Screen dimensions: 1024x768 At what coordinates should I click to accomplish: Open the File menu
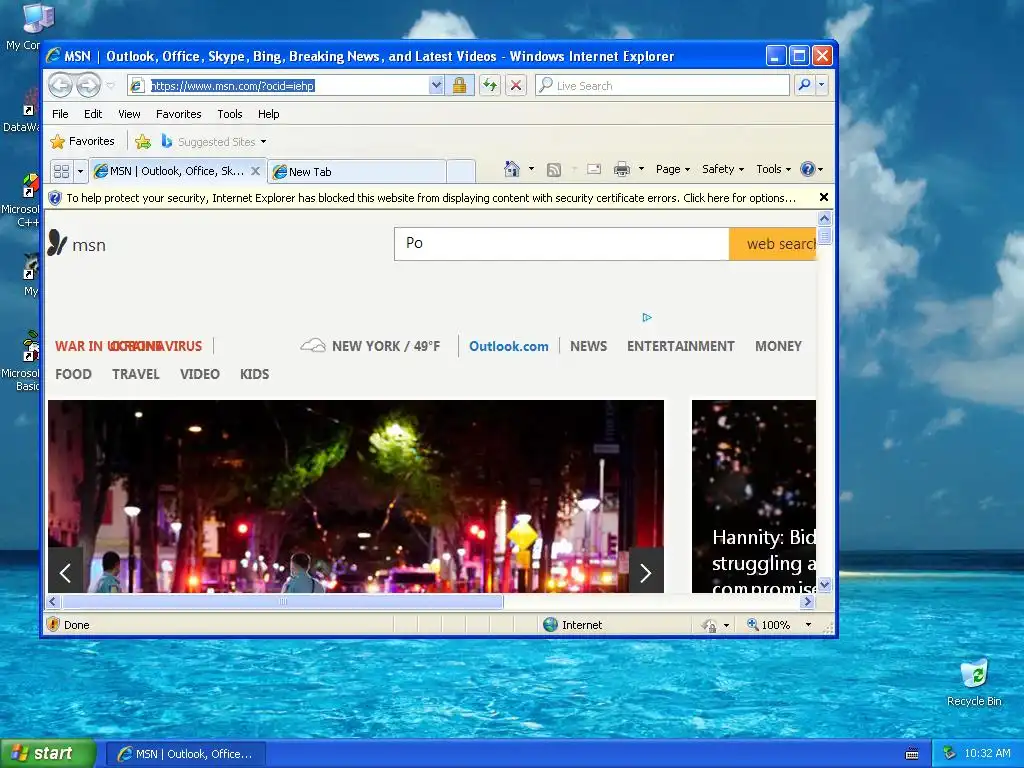pos(60,114)
